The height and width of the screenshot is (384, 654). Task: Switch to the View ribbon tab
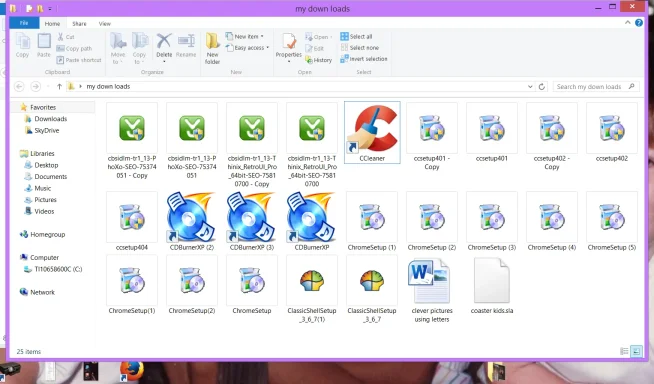point(105,24)
